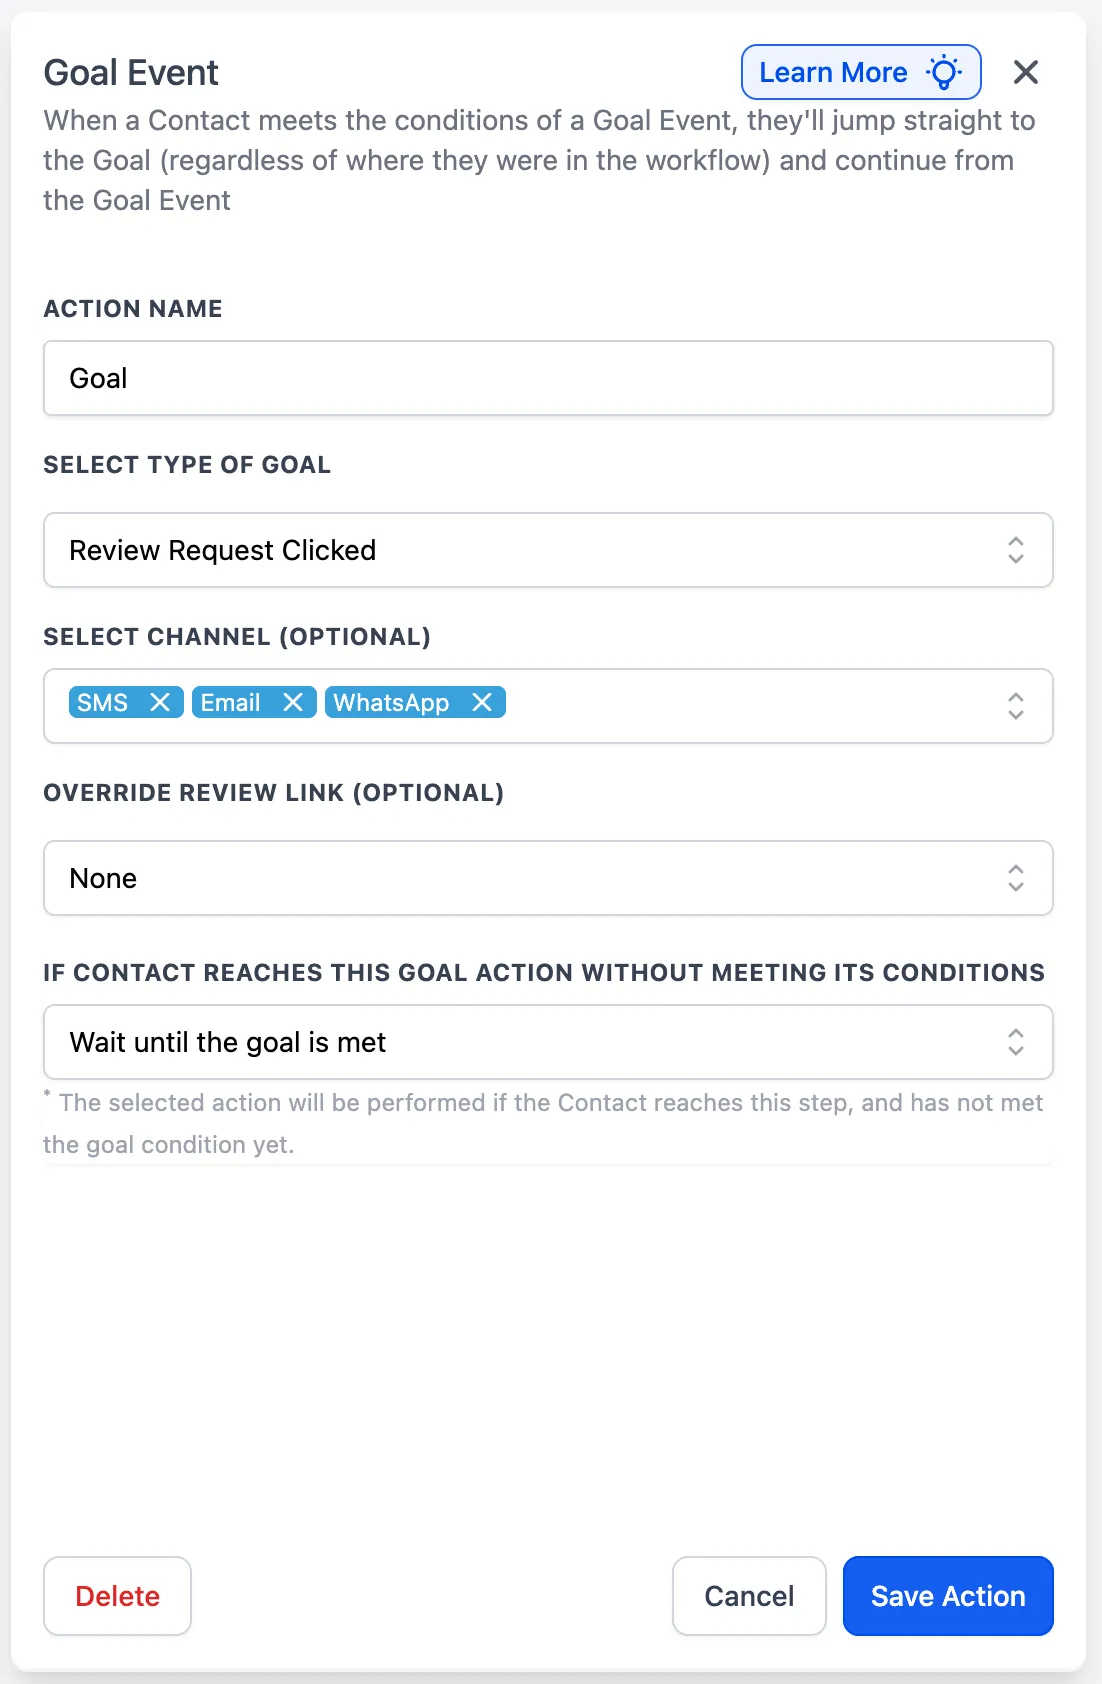The height and width of the screenshot is (1684, 1102).
Task: Click the Action Name input field
Action: tap(548, 378)
